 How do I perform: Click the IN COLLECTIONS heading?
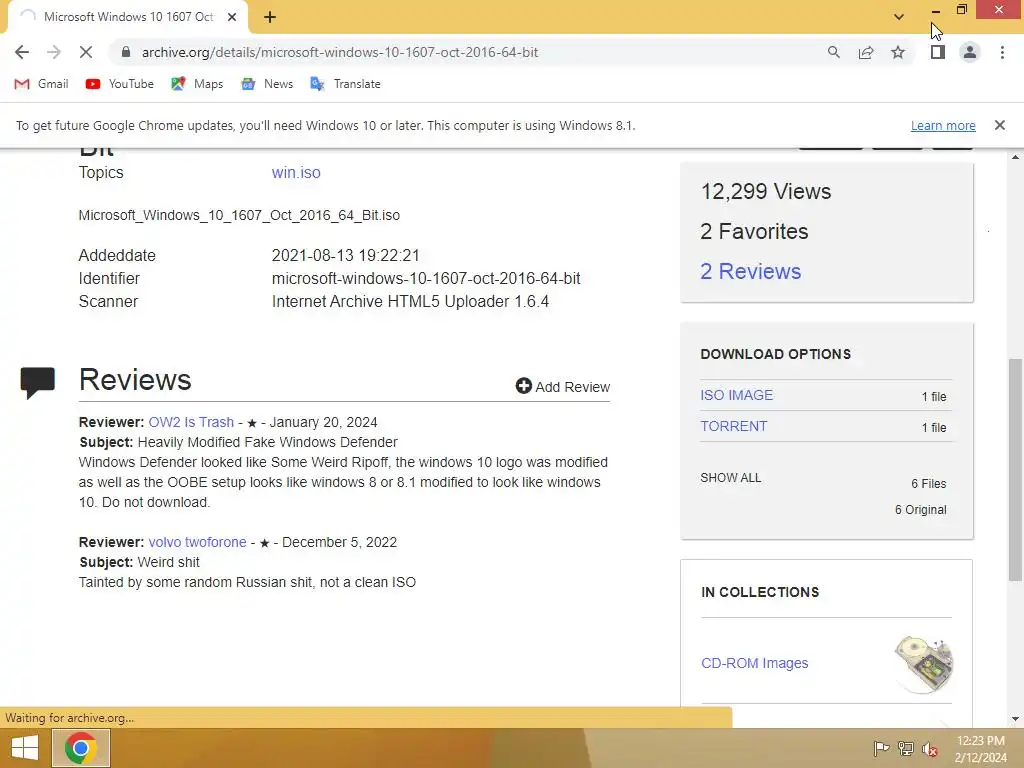click(x=760, y=592)
